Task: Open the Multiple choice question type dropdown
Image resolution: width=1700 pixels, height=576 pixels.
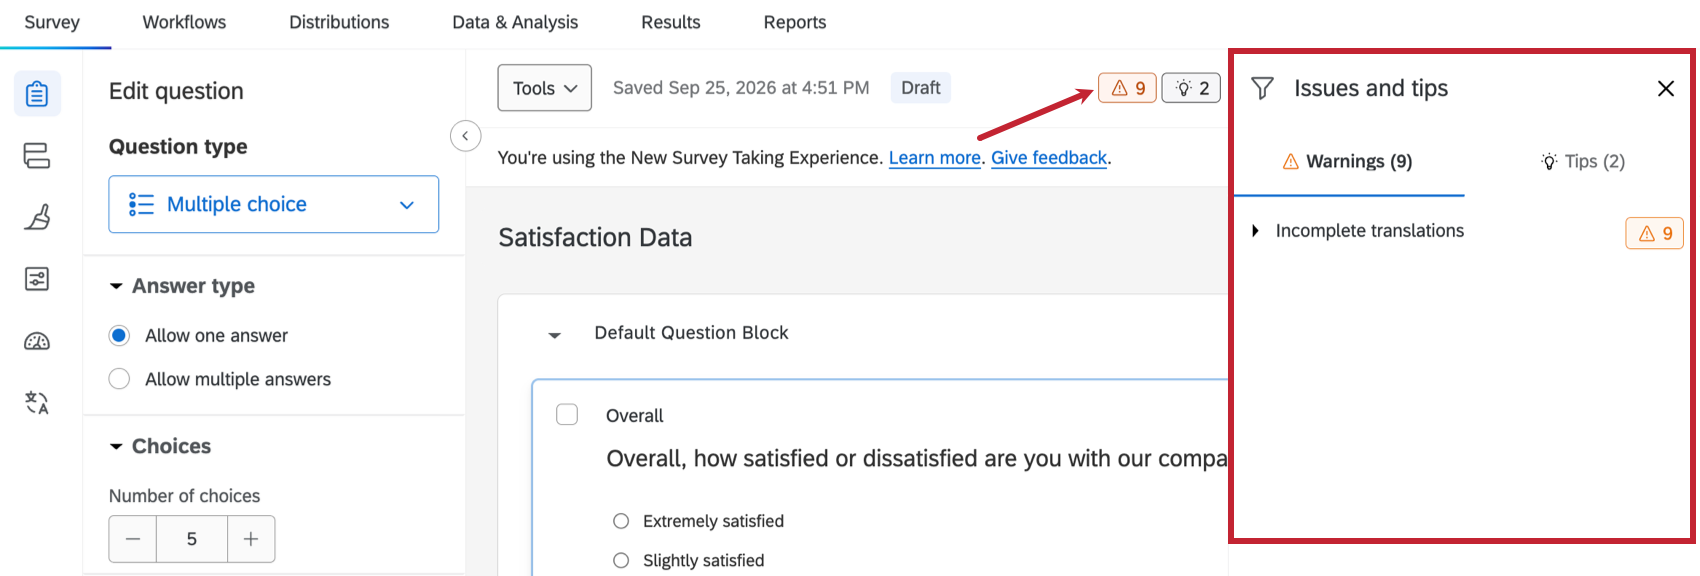Action: click(x=274, y=204)
